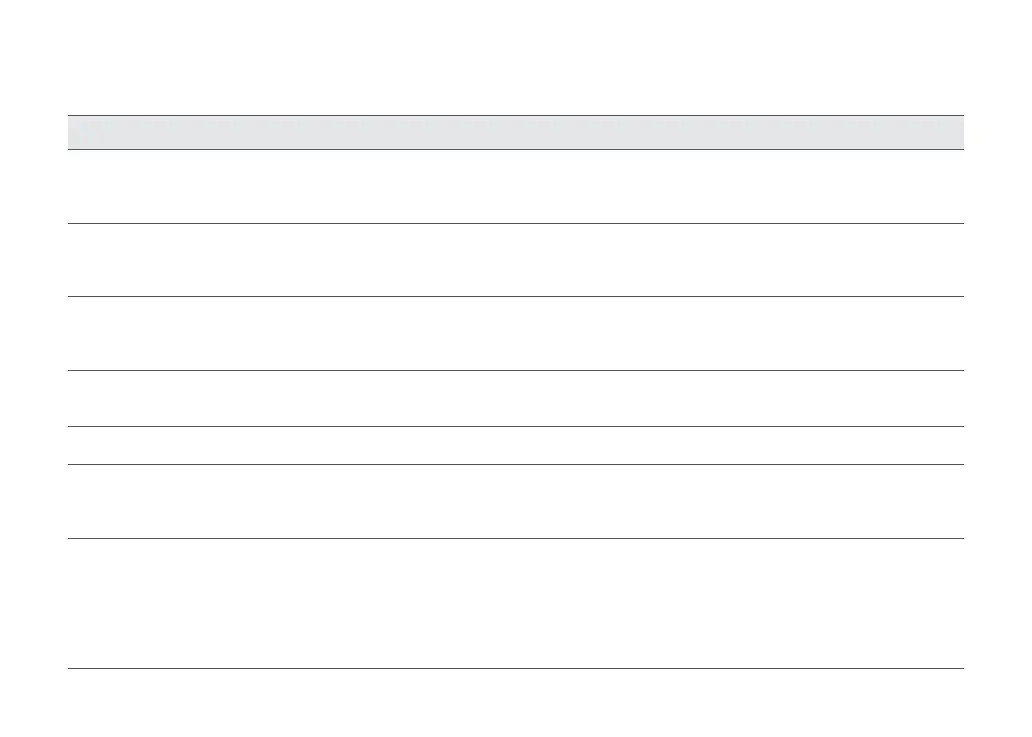1032x737 pixels.
Task: Click the blank area above the table
Action: (x=516, y=57)
